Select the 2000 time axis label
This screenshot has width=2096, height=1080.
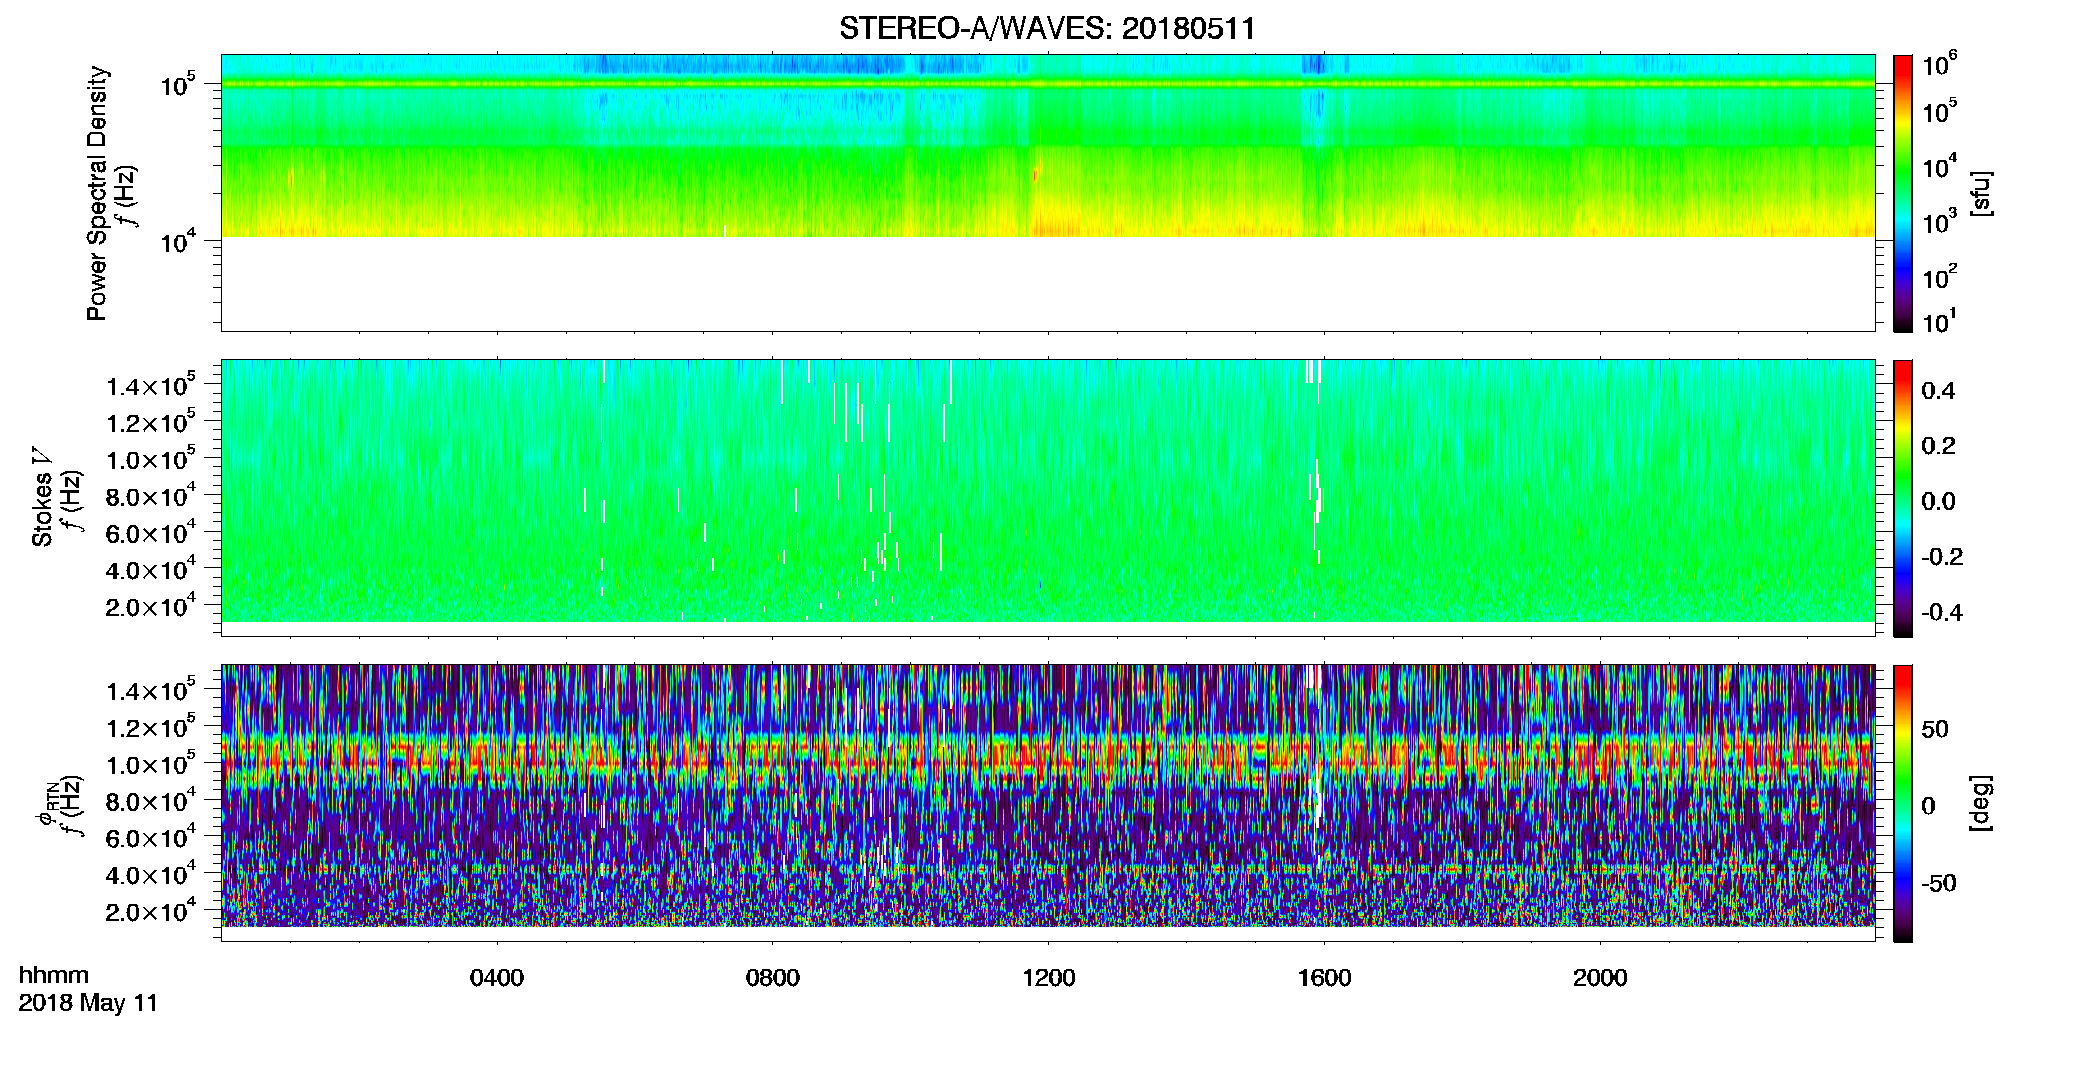pos(1601,978)
